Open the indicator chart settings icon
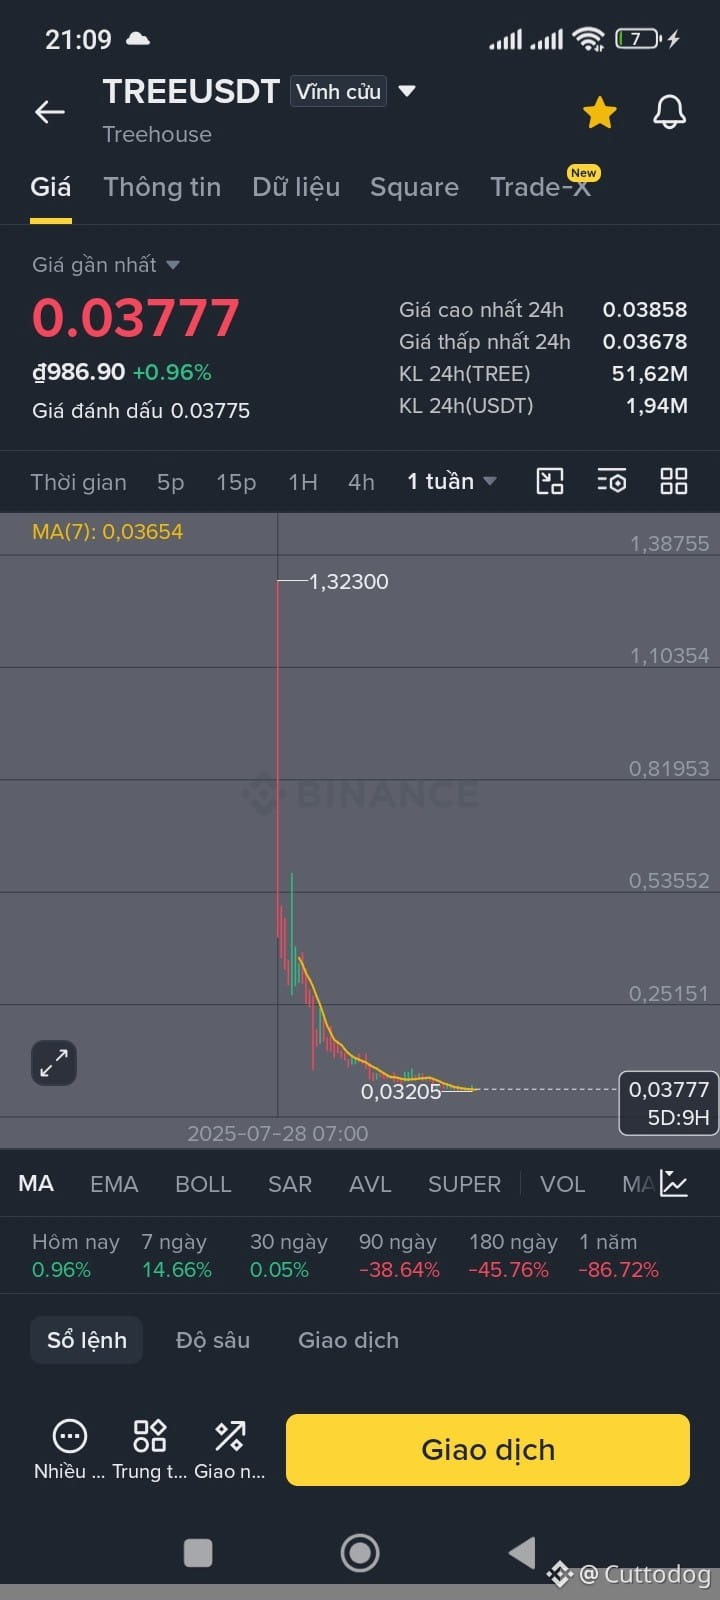Image resolution: width=720 pixels, height=1600 pixels. coord(674,1184)
